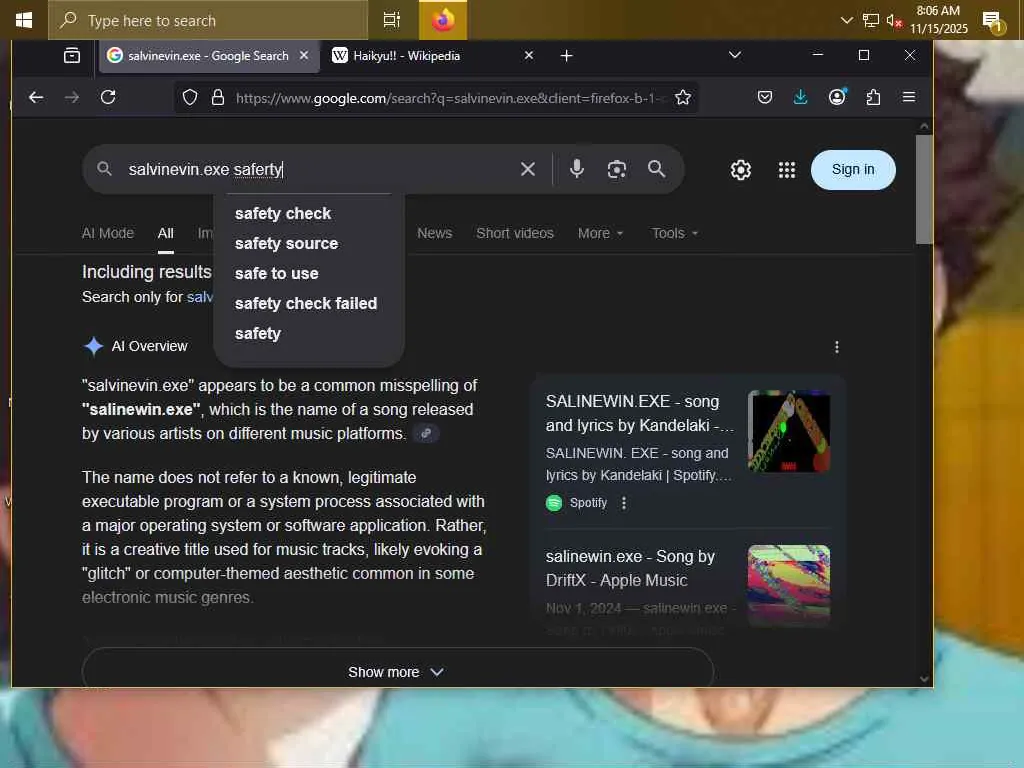Open Firefox recent browsing view icon

(x=72, y=56)
